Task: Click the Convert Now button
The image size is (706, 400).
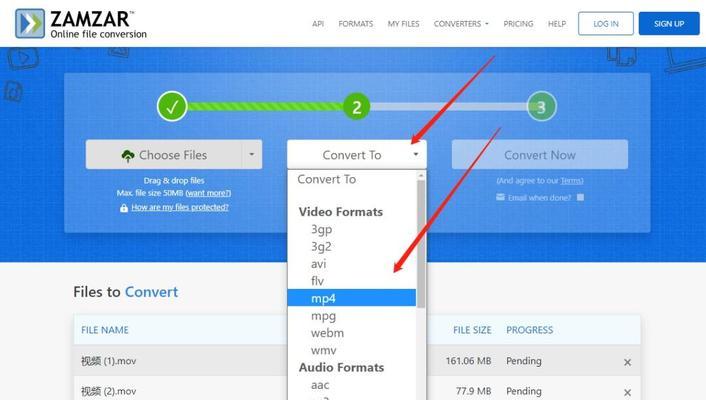Action: pos(540,155)
